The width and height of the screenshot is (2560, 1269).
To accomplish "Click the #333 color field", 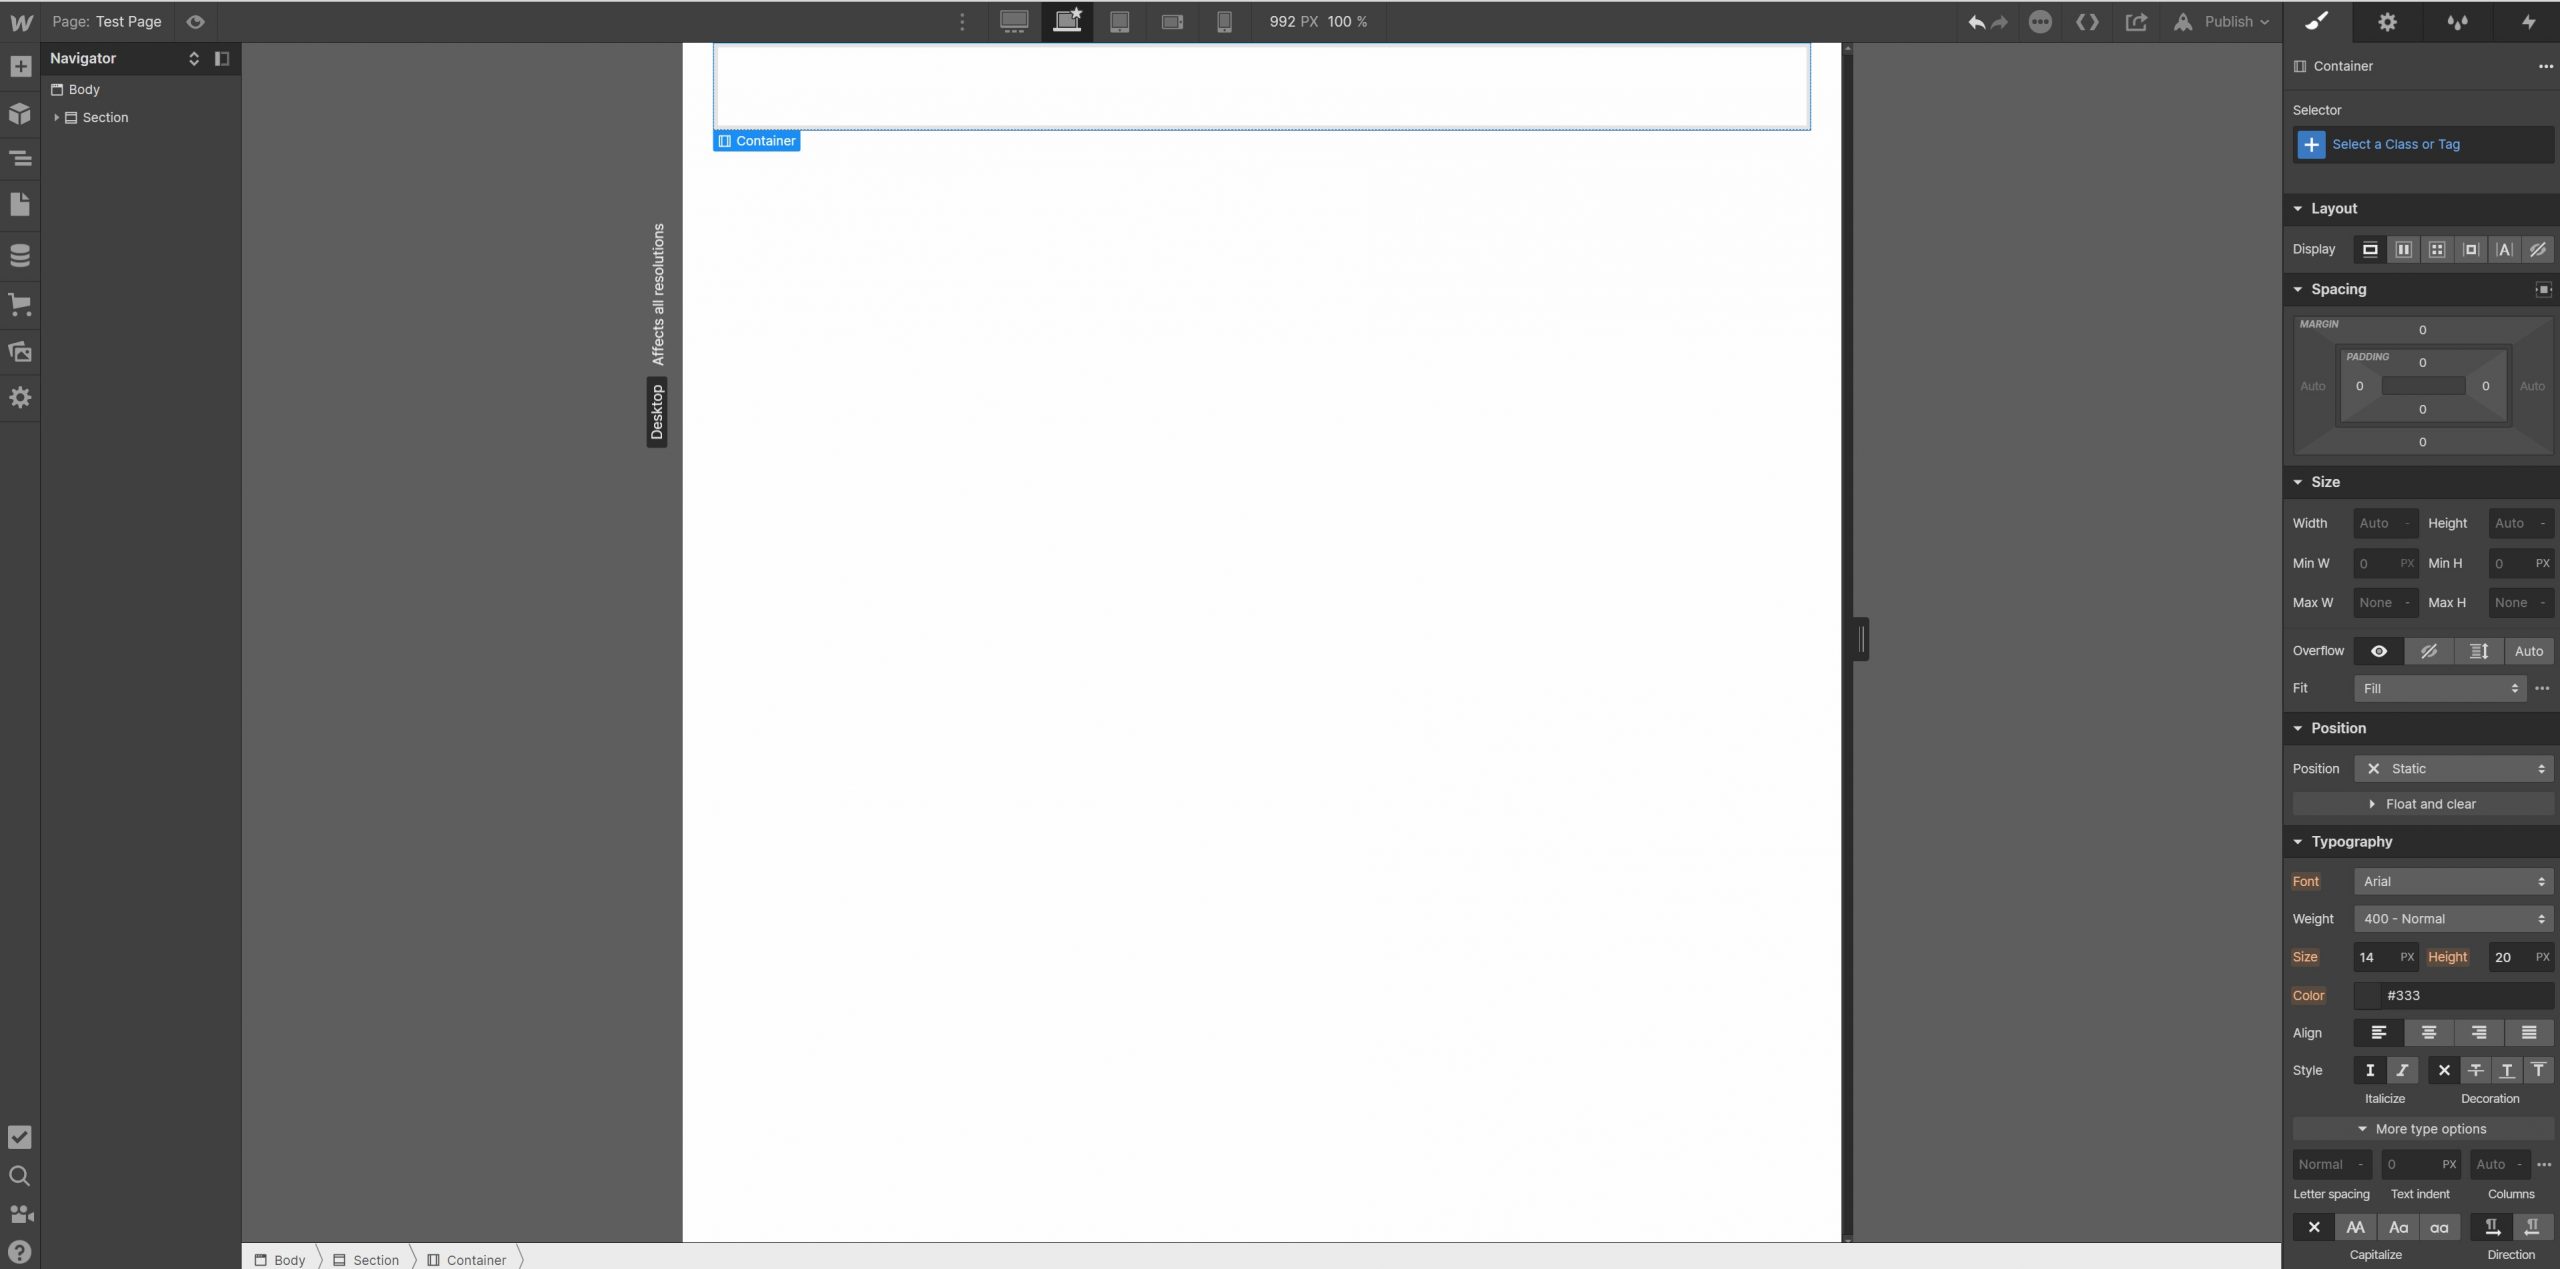I will tap(2454, 996).
